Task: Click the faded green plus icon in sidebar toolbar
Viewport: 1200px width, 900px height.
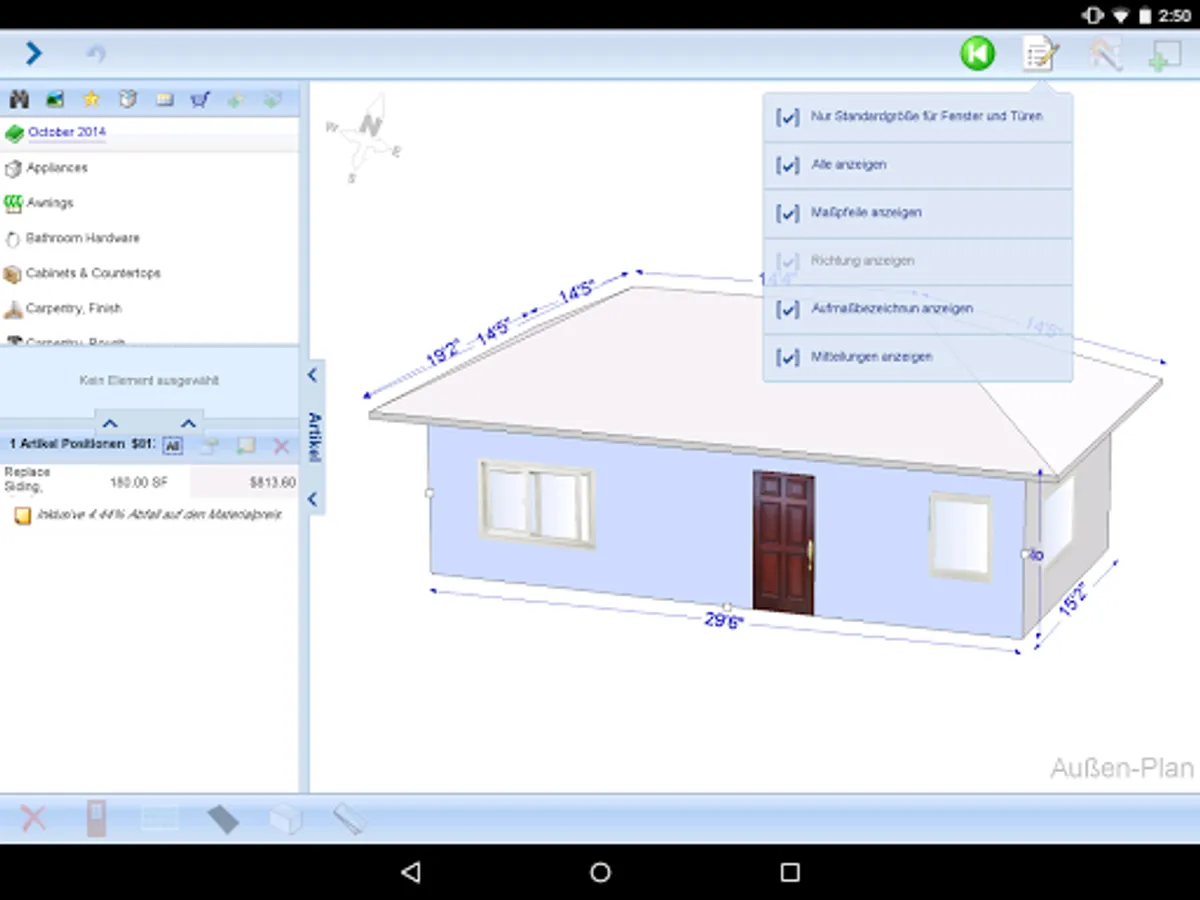Action: pyautogui.click(x=236, y=99)
